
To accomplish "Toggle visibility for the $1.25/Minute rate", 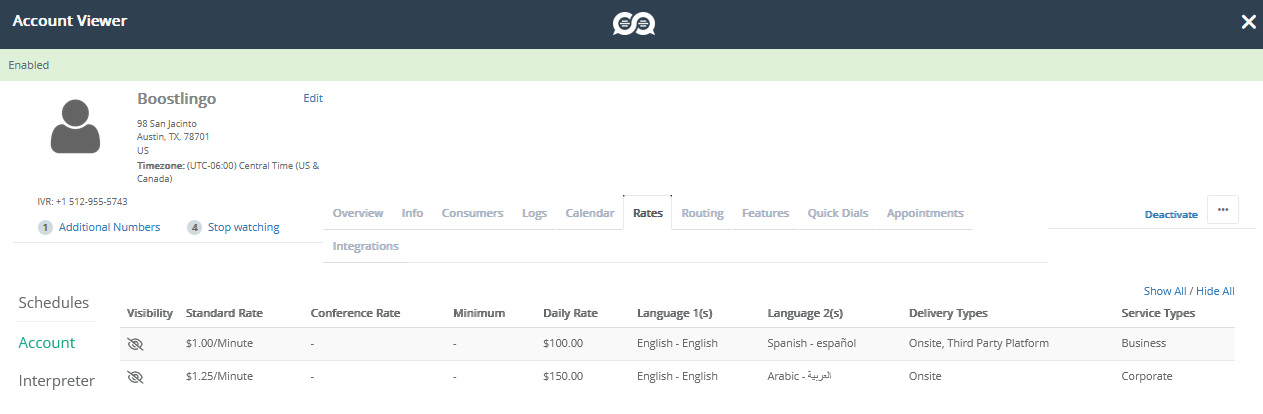I will (136, 377).
